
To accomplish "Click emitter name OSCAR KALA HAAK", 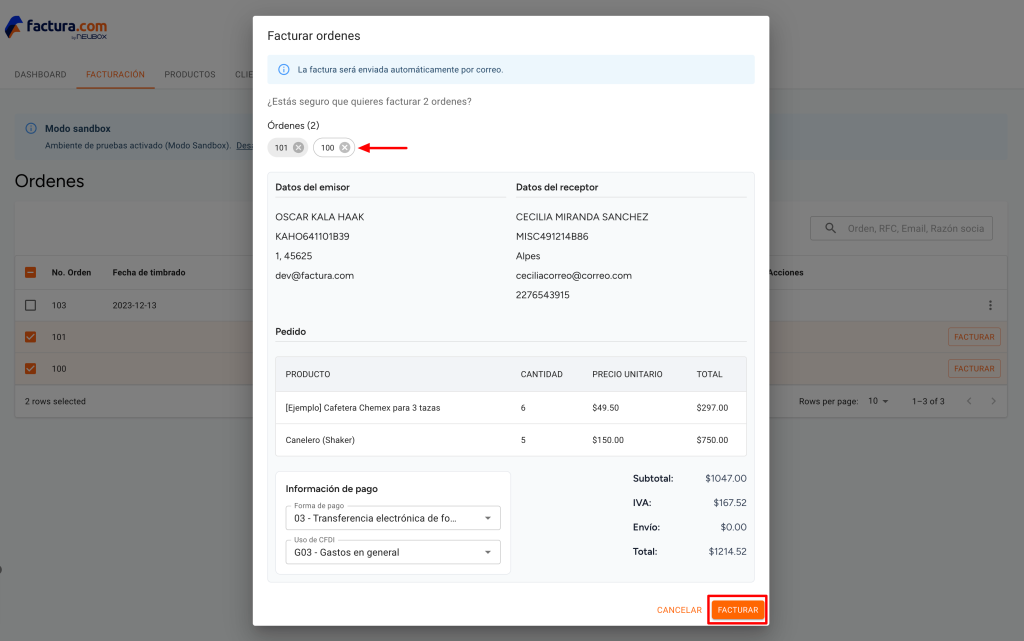I will (320, 217).
